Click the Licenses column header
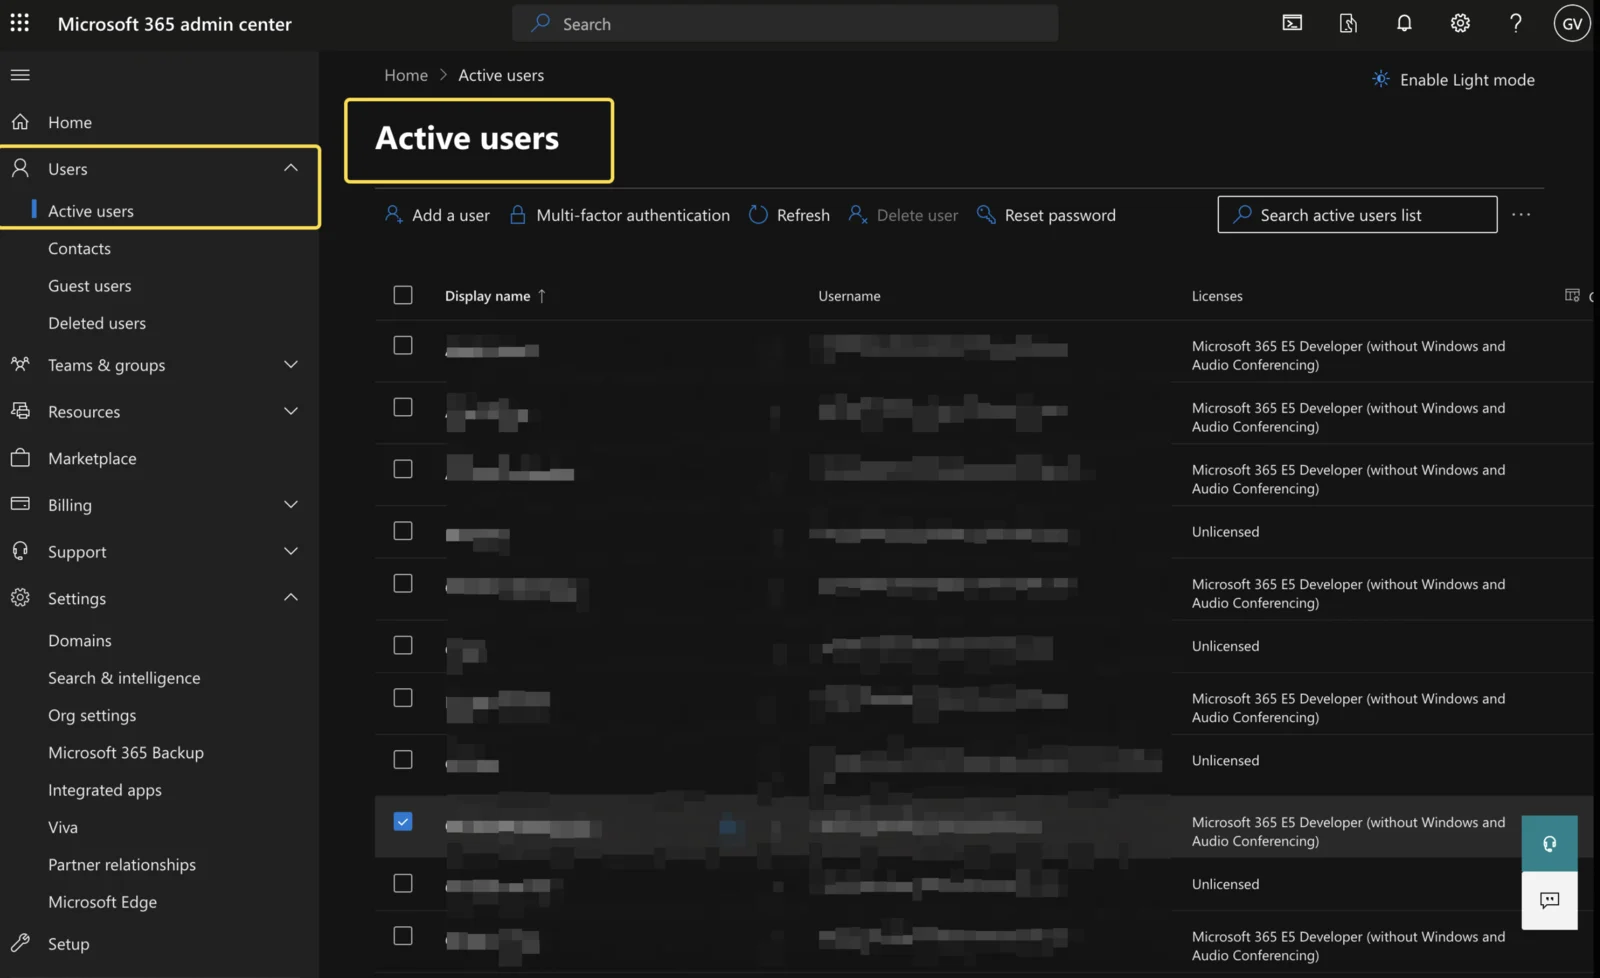Image resolution: width=1600 pixels, height=978 pixels. [x=1217, y=296]
